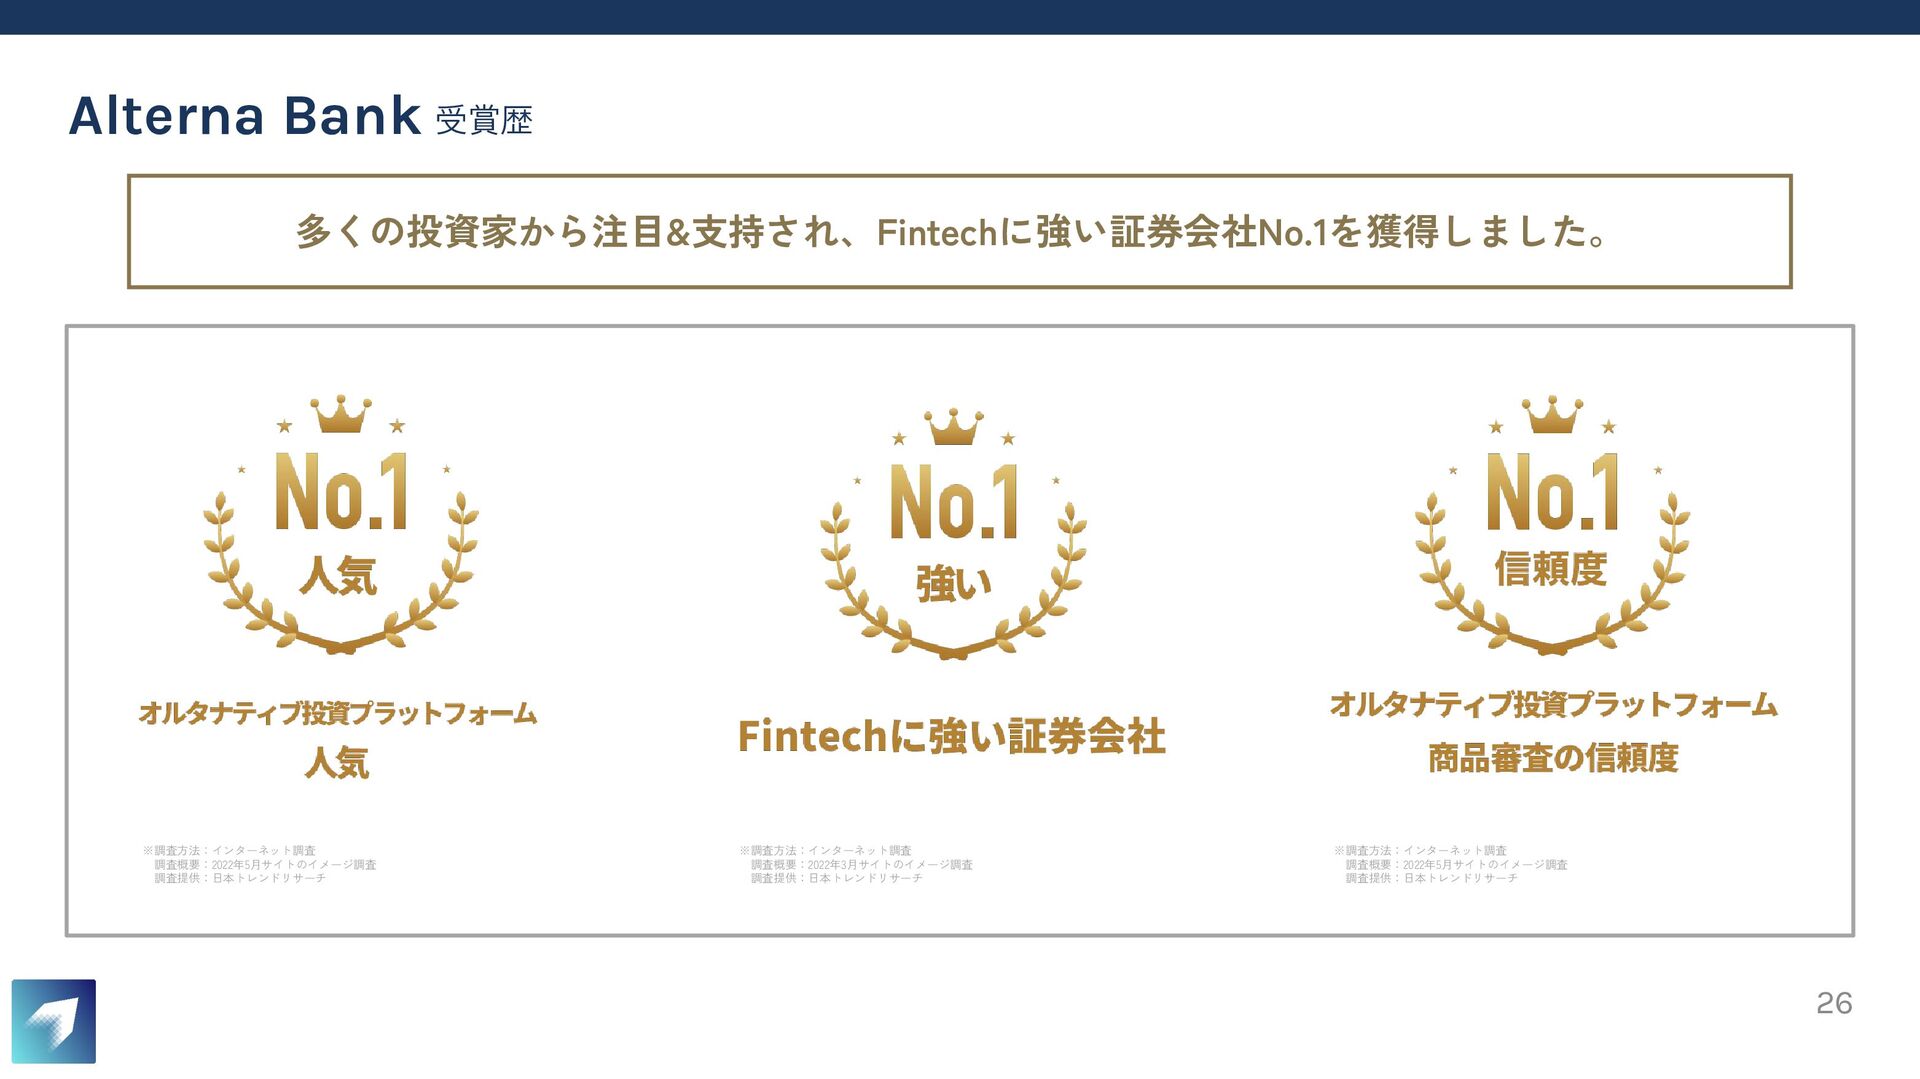The height and width of the screenshot is (1079, 1920).
Task: Click the crown above the 強い badge
Action: pyautogui.click(x=954, y=427)
